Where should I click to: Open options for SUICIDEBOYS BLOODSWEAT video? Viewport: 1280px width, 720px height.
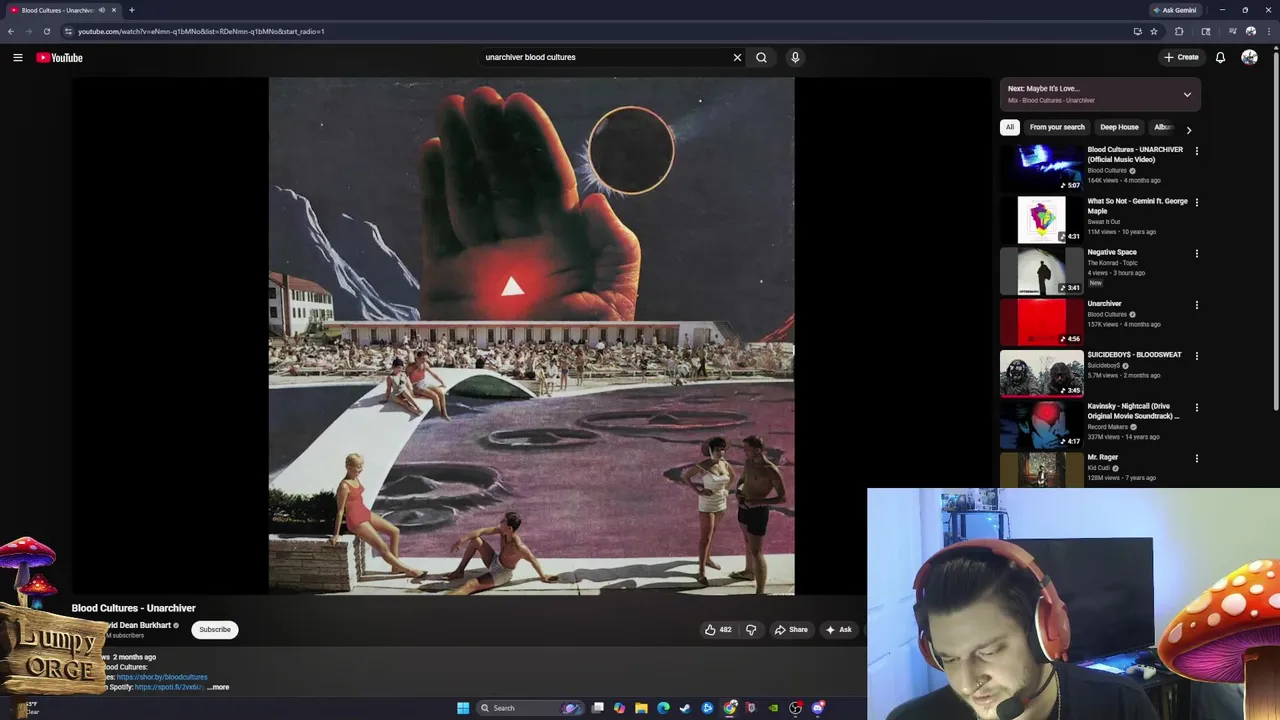pyautogui.click(x=1196, y=356)
